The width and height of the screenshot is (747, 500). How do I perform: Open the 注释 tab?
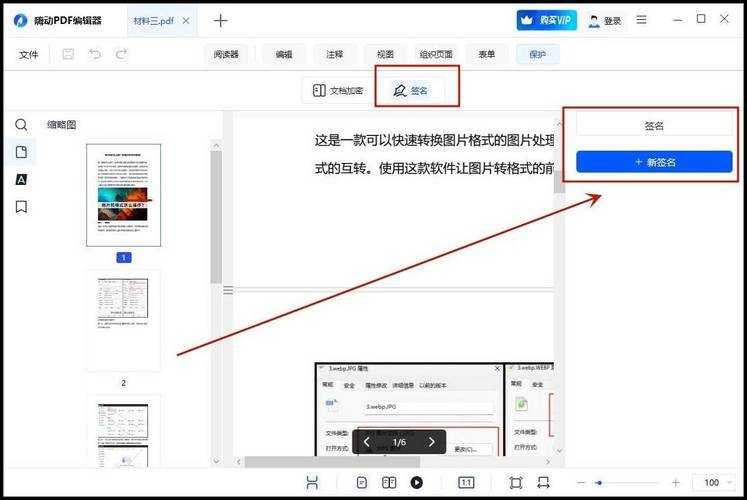(x=334, y=54)
